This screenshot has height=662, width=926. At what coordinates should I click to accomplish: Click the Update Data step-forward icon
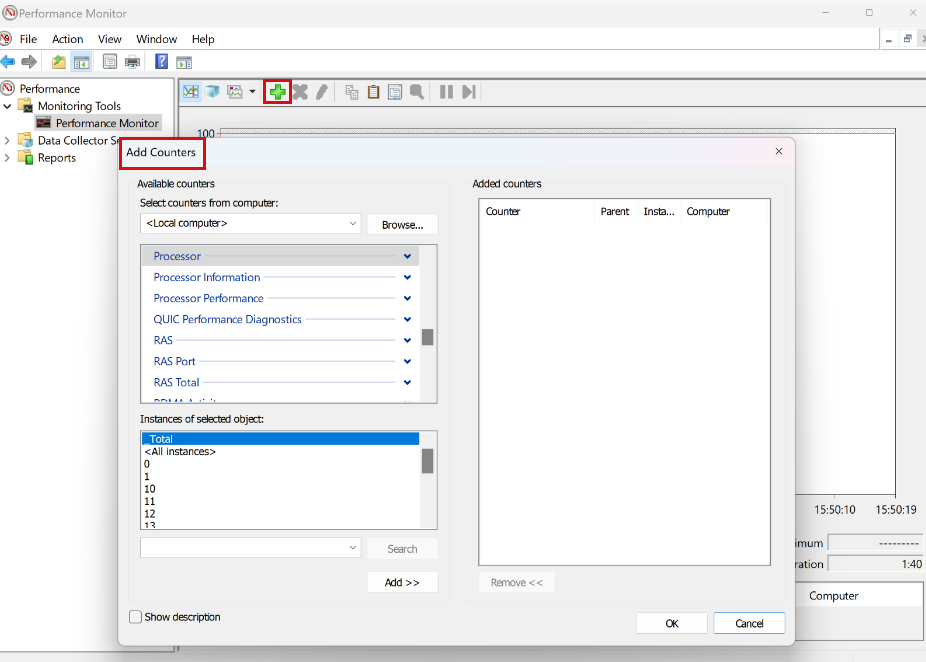tap(468, 92)
